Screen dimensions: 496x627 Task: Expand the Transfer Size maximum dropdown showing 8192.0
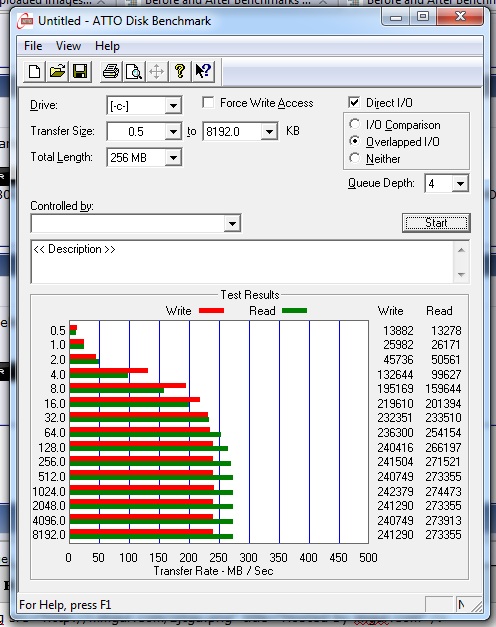coord(269,132)
